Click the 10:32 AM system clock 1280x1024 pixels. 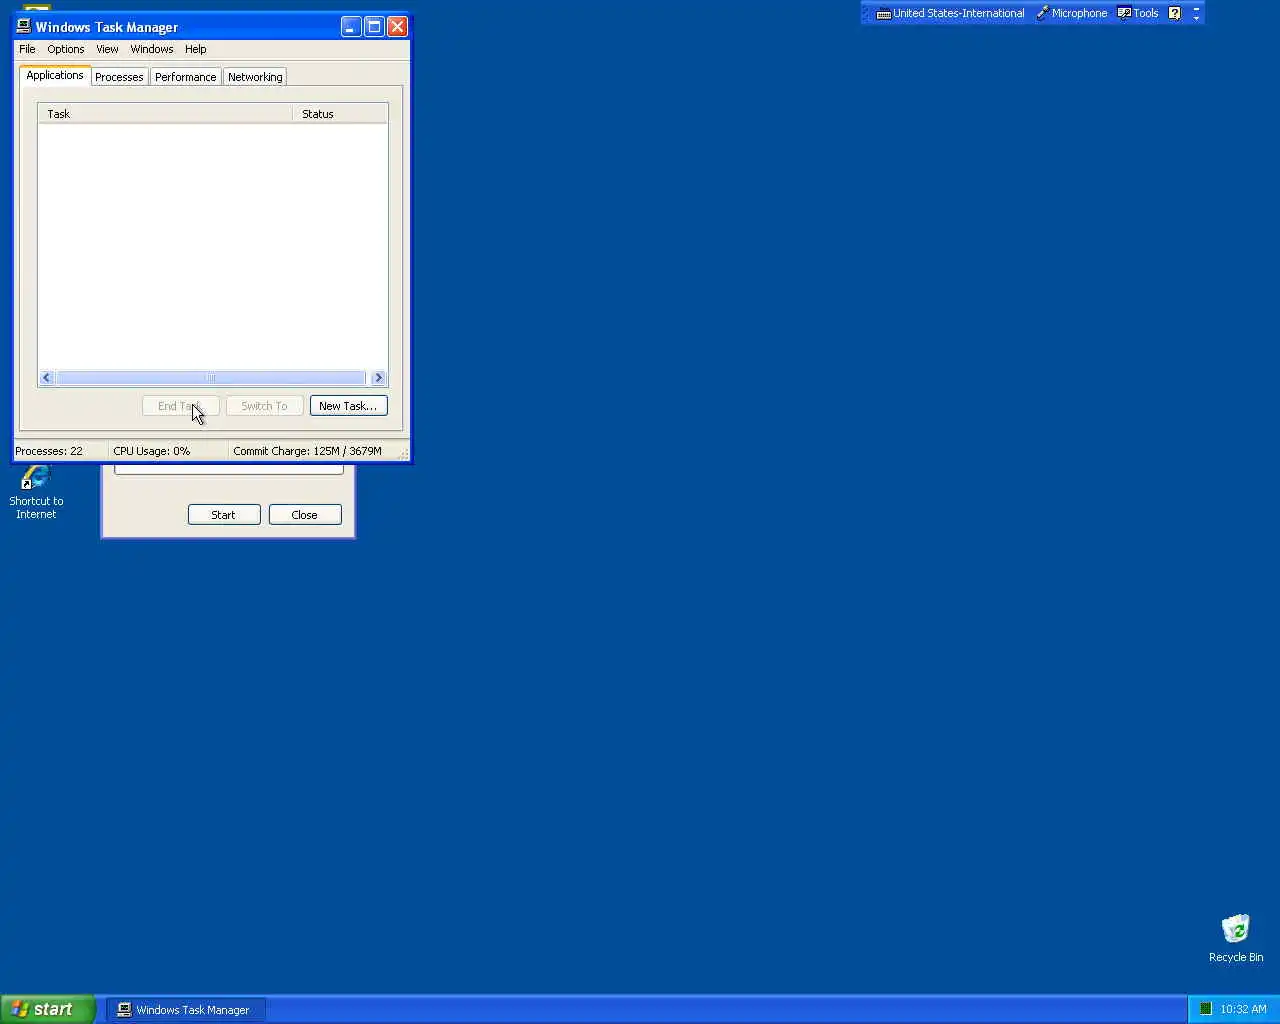(1243, 1009)
